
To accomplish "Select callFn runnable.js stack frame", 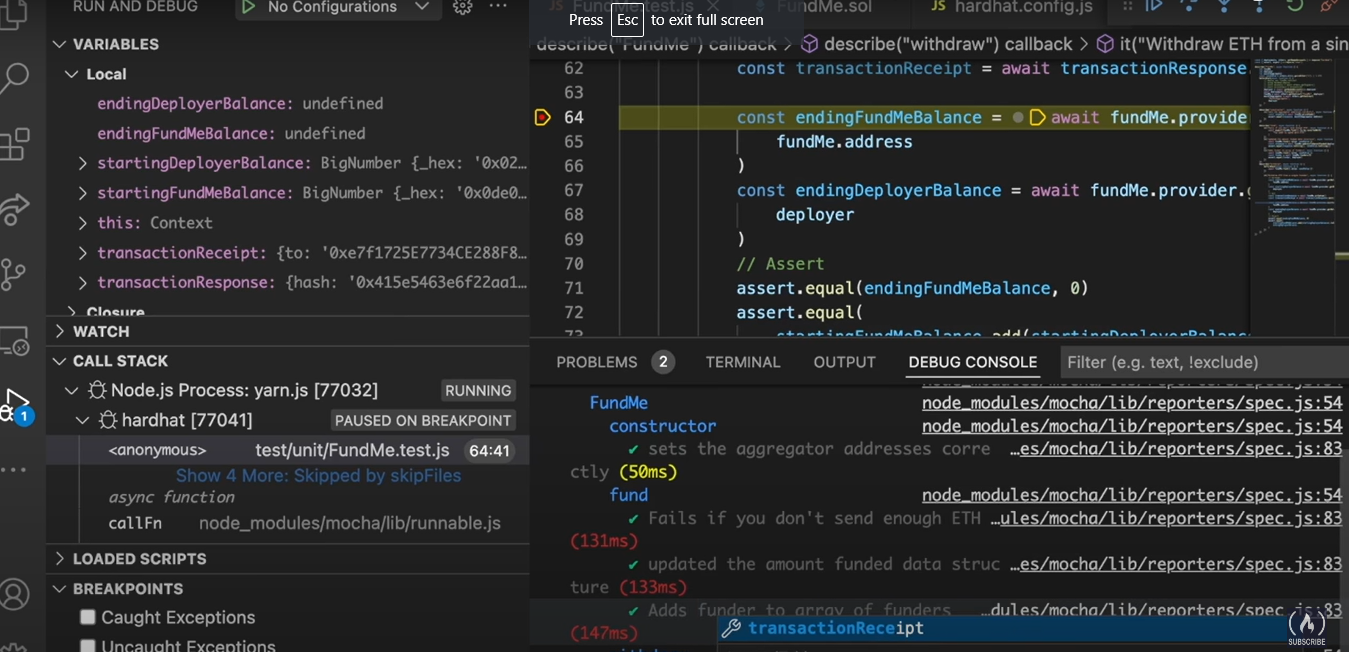I will click(288, 523).
